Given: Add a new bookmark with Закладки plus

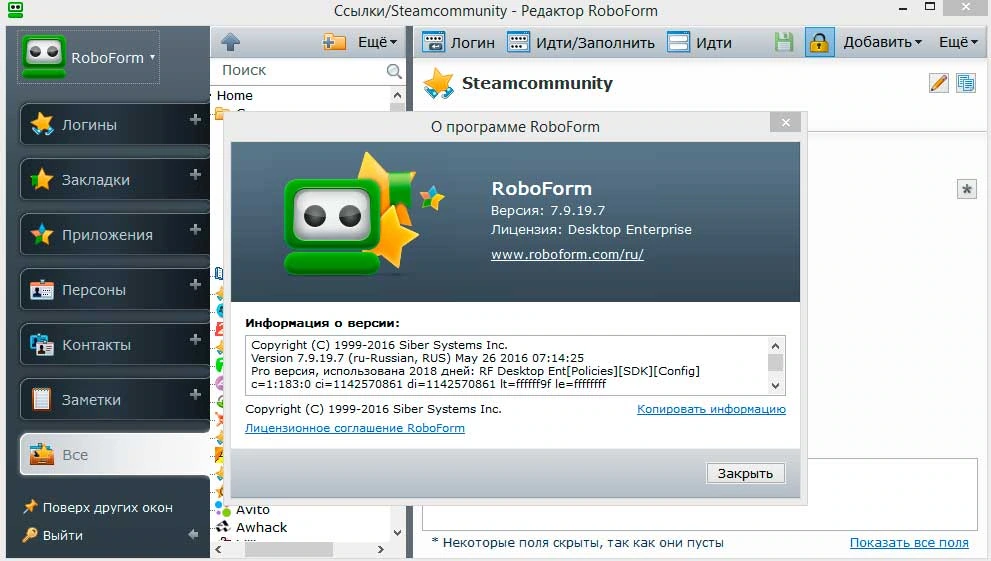Looking at the screenshot, I should [195, 174].
